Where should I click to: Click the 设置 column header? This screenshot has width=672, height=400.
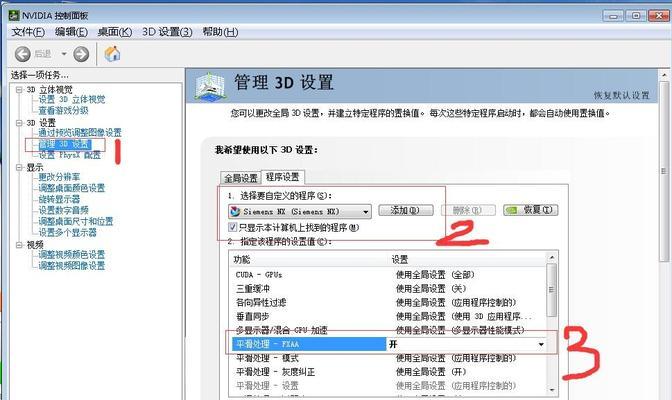(467, 259)
